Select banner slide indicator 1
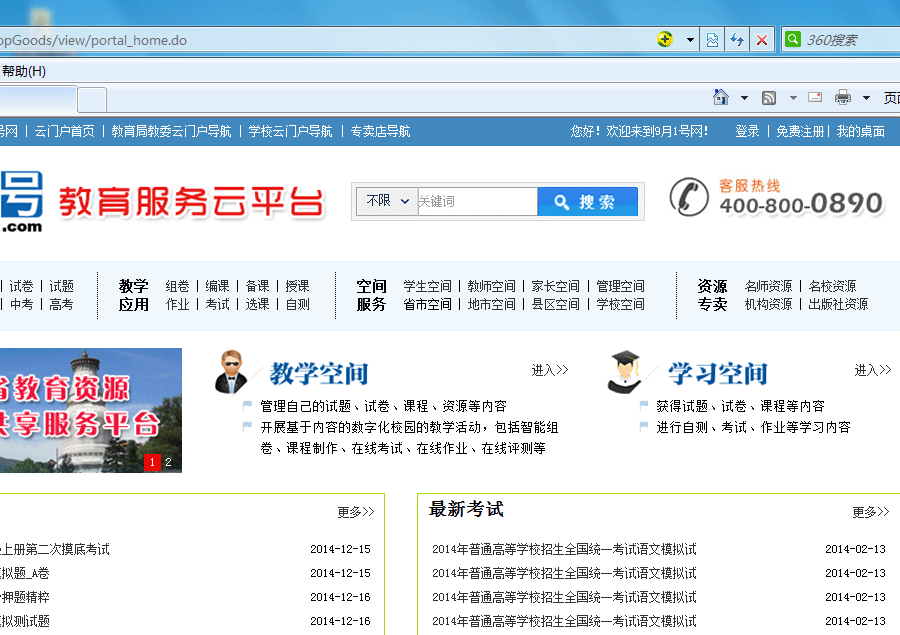The width and height of the screenshot is (900, 635). click(153, 462)
